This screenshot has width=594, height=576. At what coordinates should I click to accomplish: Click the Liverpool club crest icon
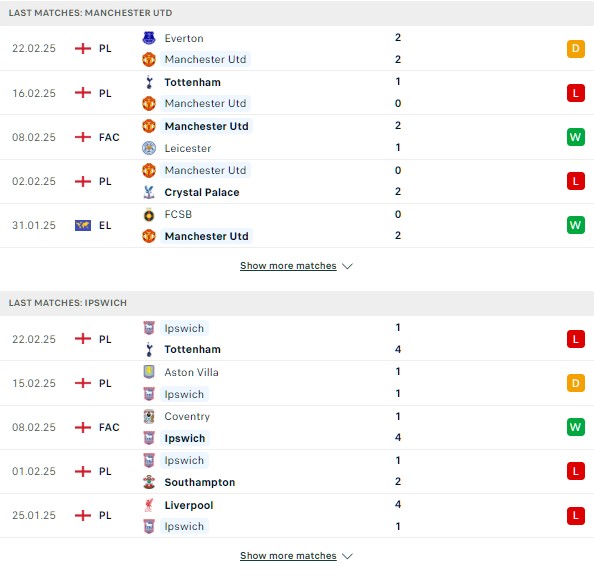point(149,505)
